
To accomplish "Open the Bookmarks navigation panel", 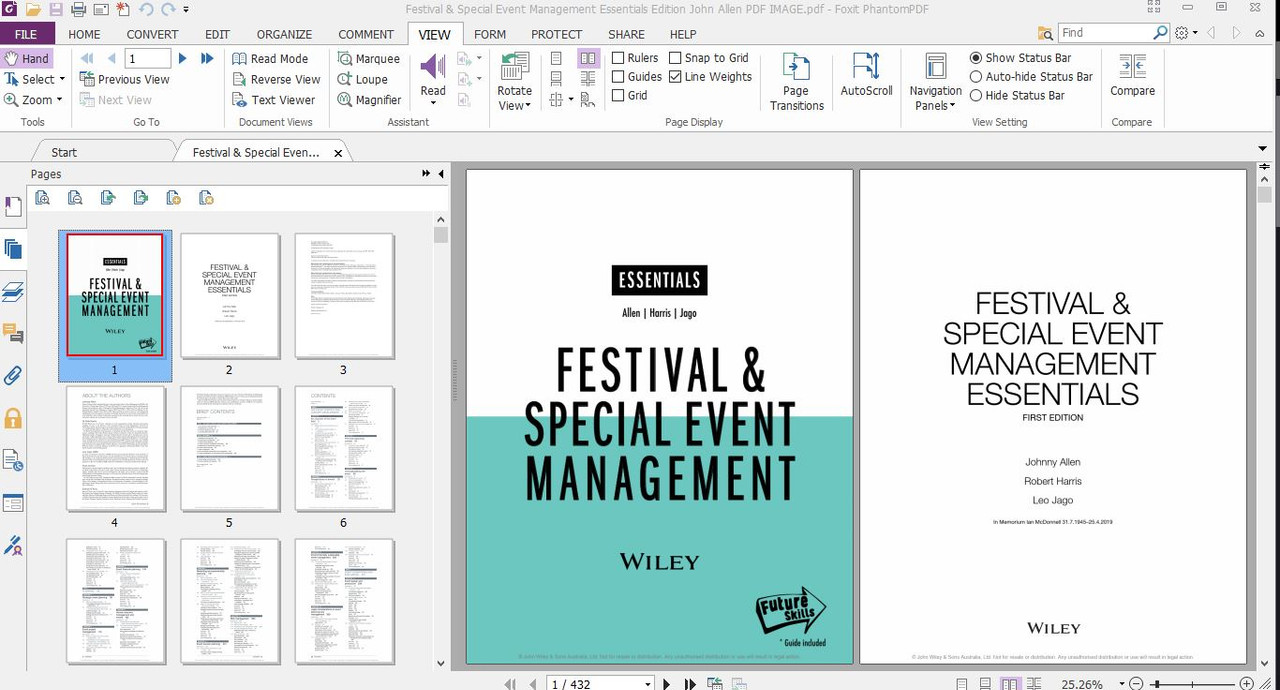I will [13, 207].
